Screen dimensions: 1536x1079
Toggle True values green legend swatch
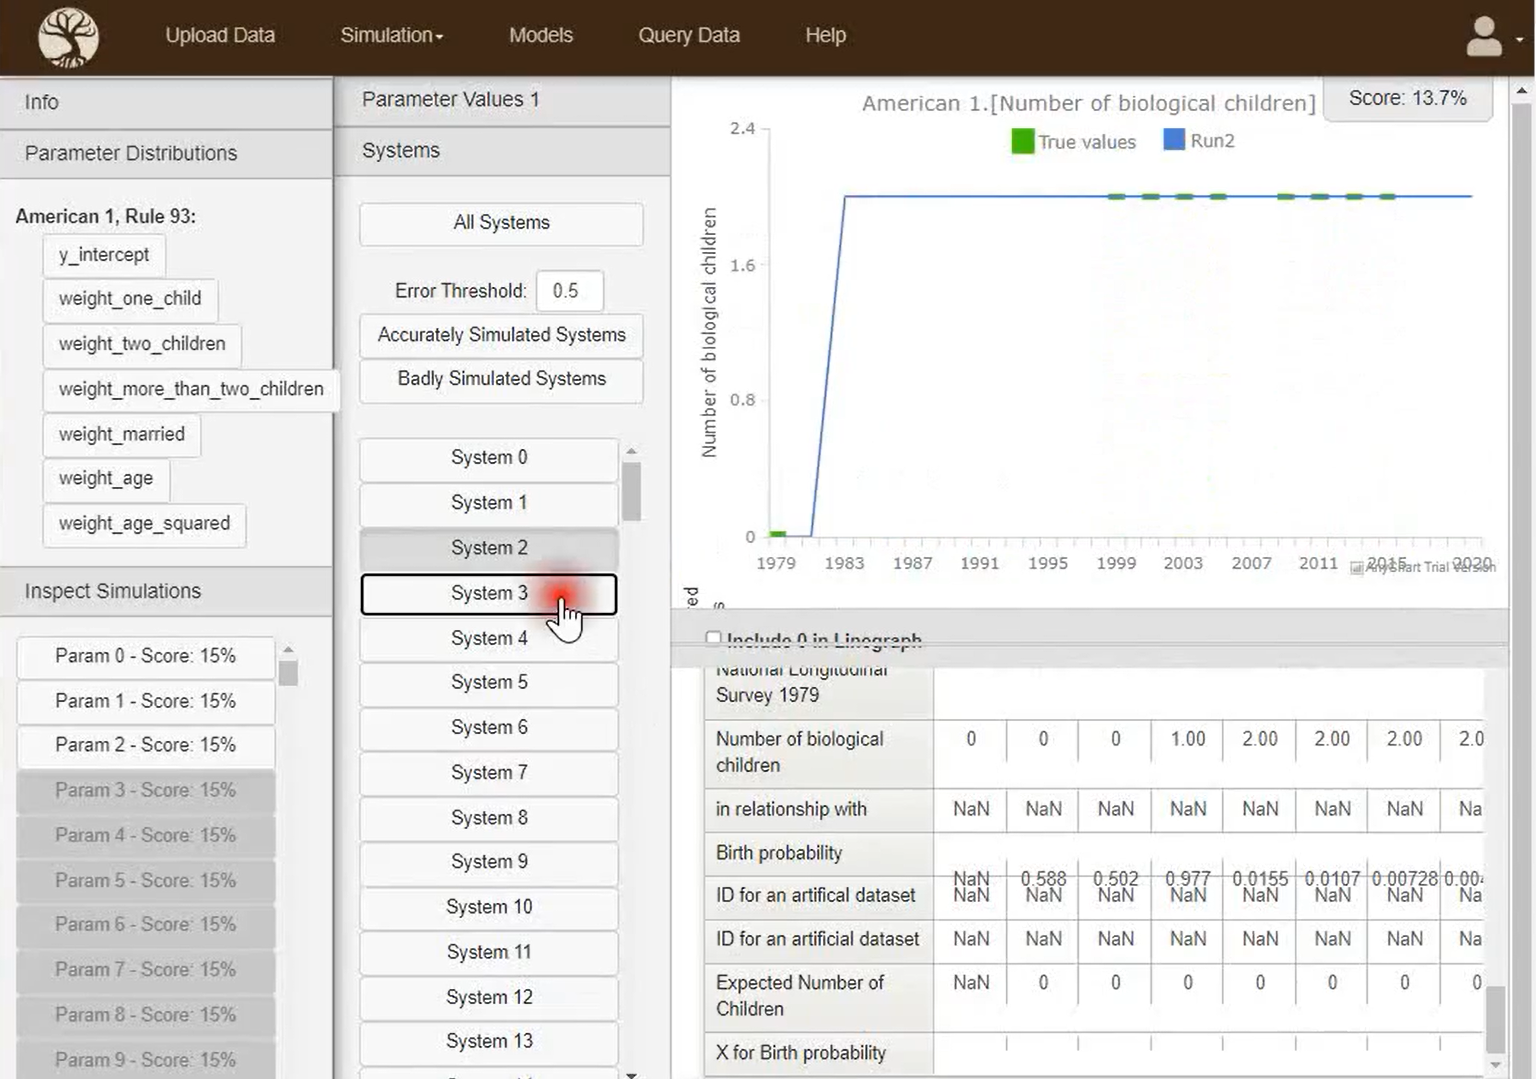[1022, 141]
